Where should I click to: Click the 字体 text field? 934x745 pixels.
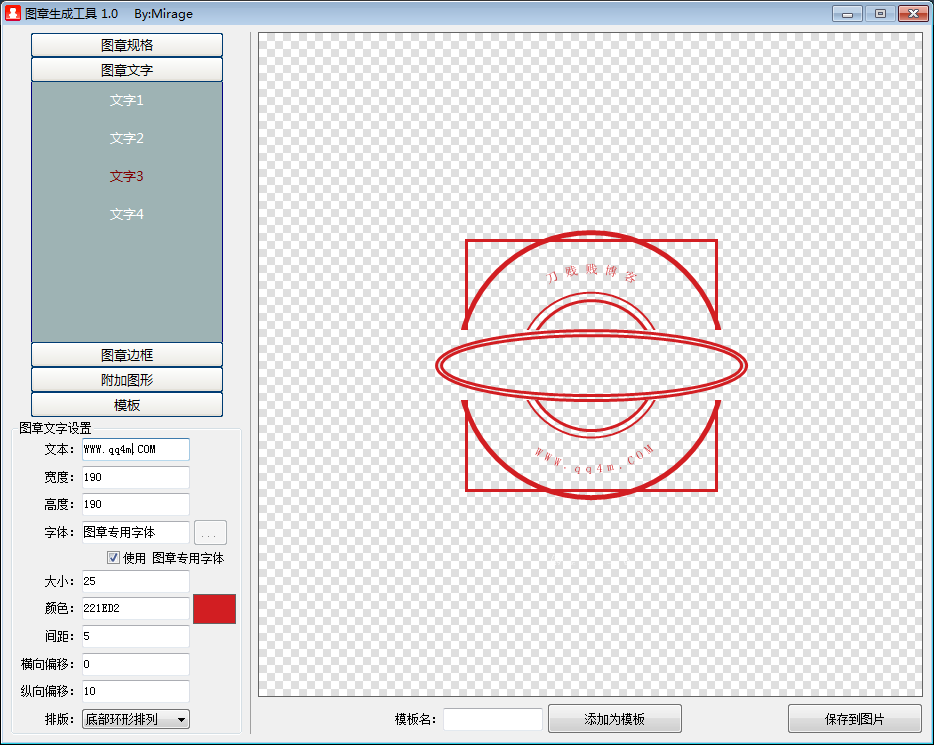coord(136,532)
